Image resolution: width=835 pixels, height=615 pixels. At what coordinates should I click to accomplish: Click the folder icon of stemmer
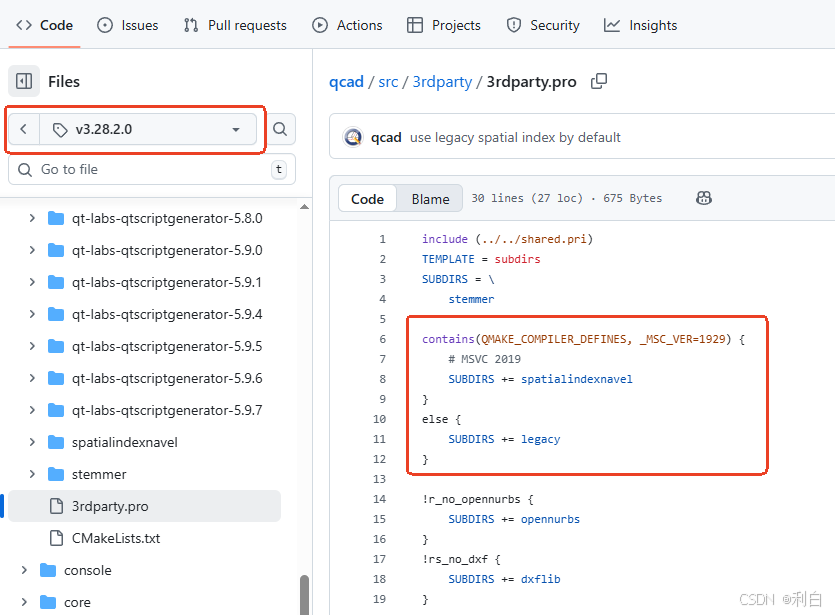pyautogui.click(x=56, y=474)
